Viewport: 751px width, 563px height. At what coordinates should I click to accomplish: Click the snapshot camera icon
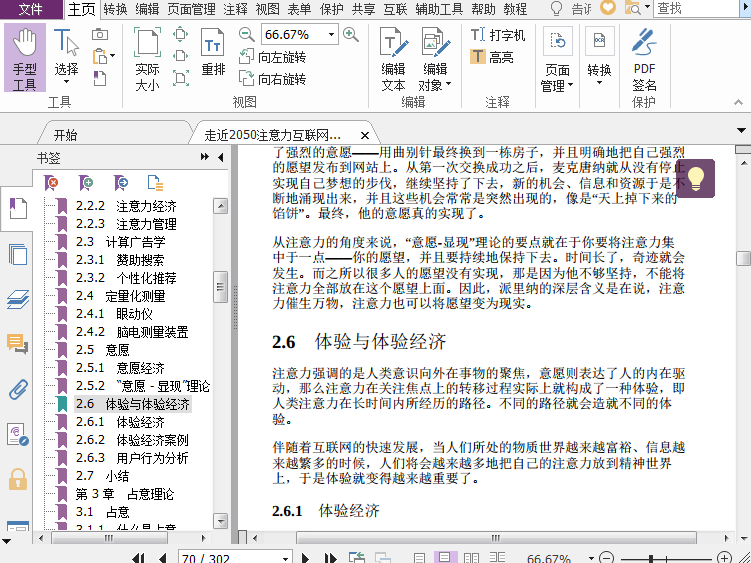click(100, 34)
